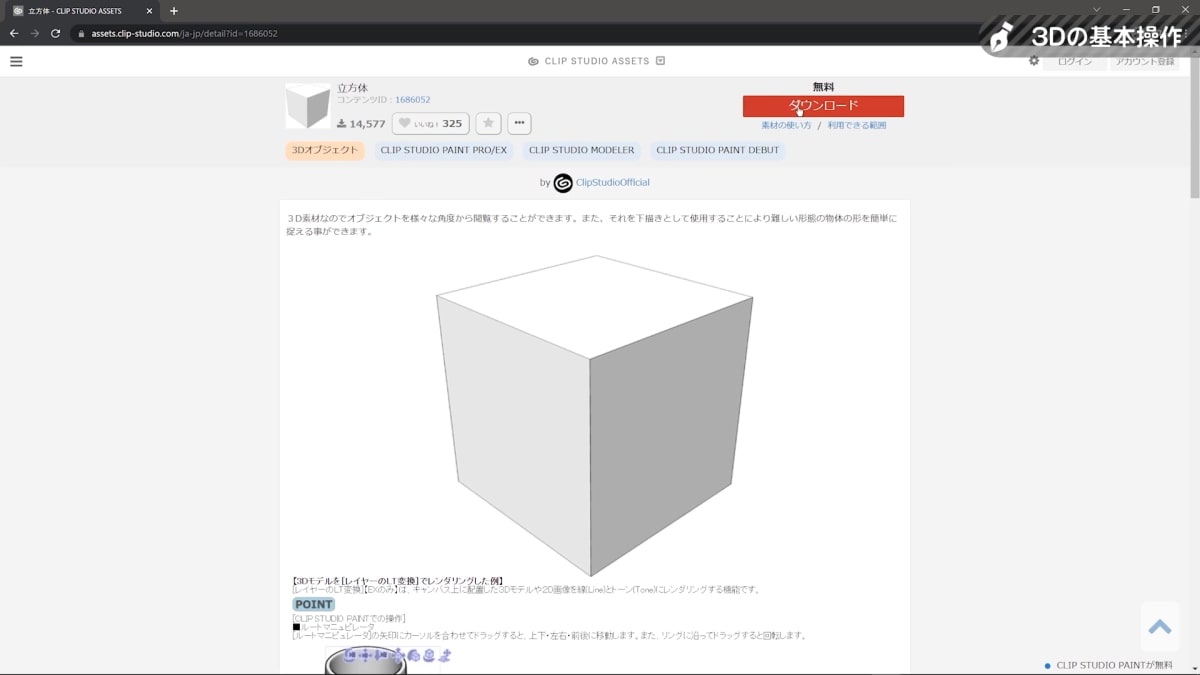Select the CLIP STUDIO MODELER tag

tap(582, 151)
